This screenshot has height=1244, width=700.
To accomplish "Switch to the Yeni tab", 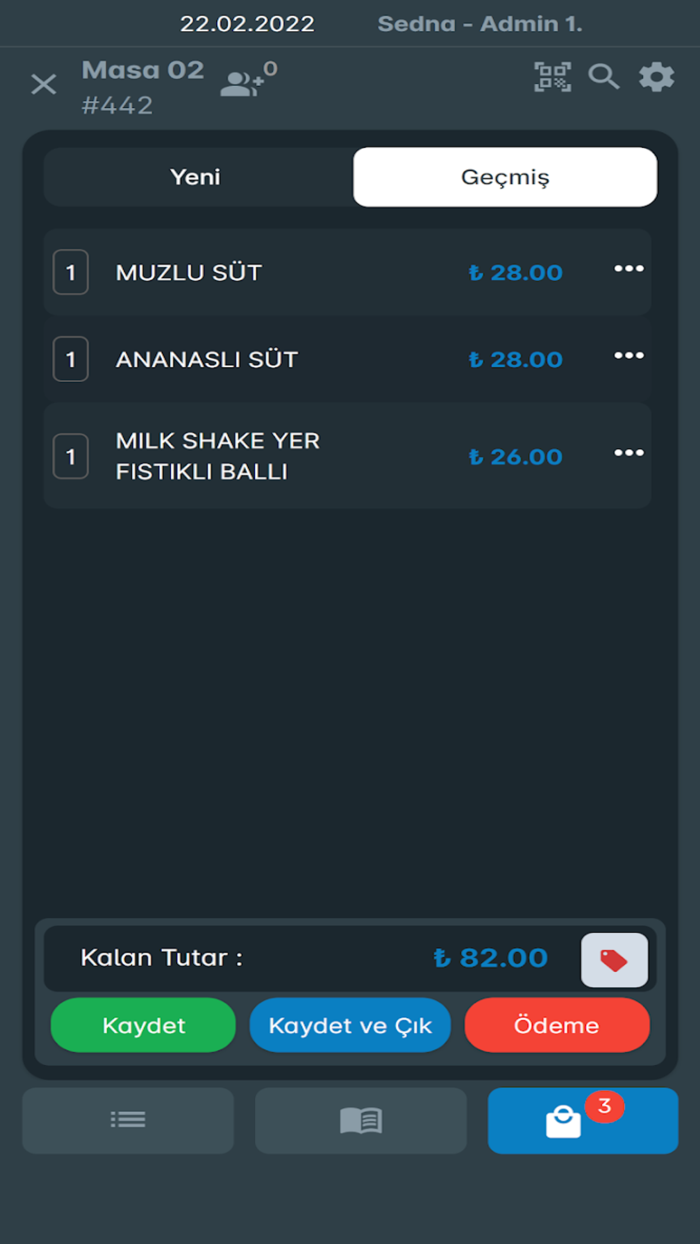I will 196,176.
